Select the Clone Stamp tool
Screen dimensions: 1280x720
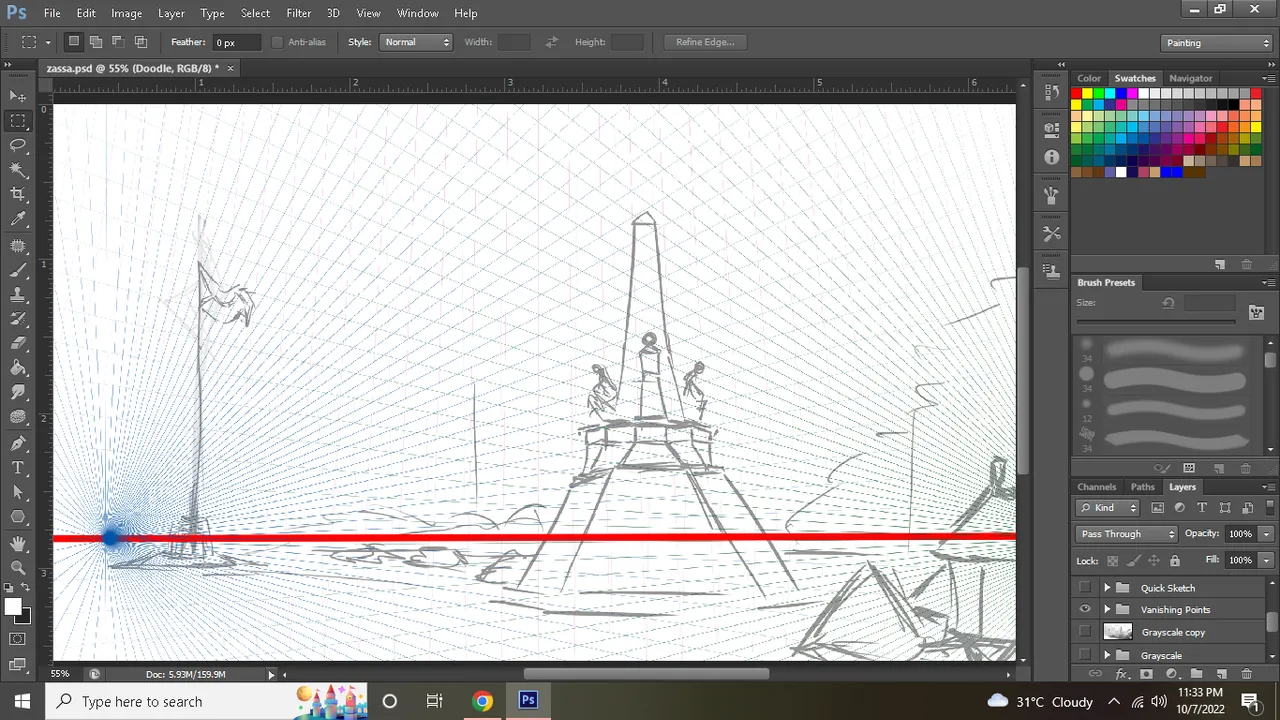[x=18, y=295]
